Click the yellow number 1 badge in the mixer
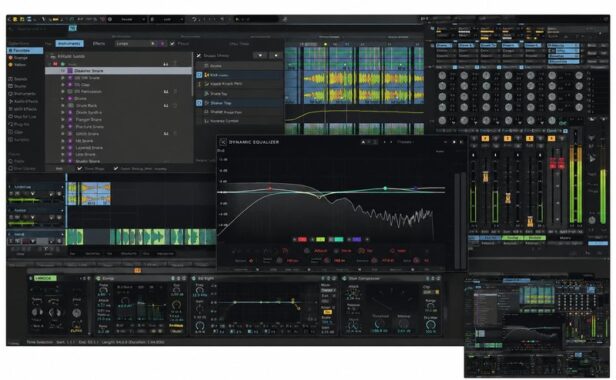 485,139
